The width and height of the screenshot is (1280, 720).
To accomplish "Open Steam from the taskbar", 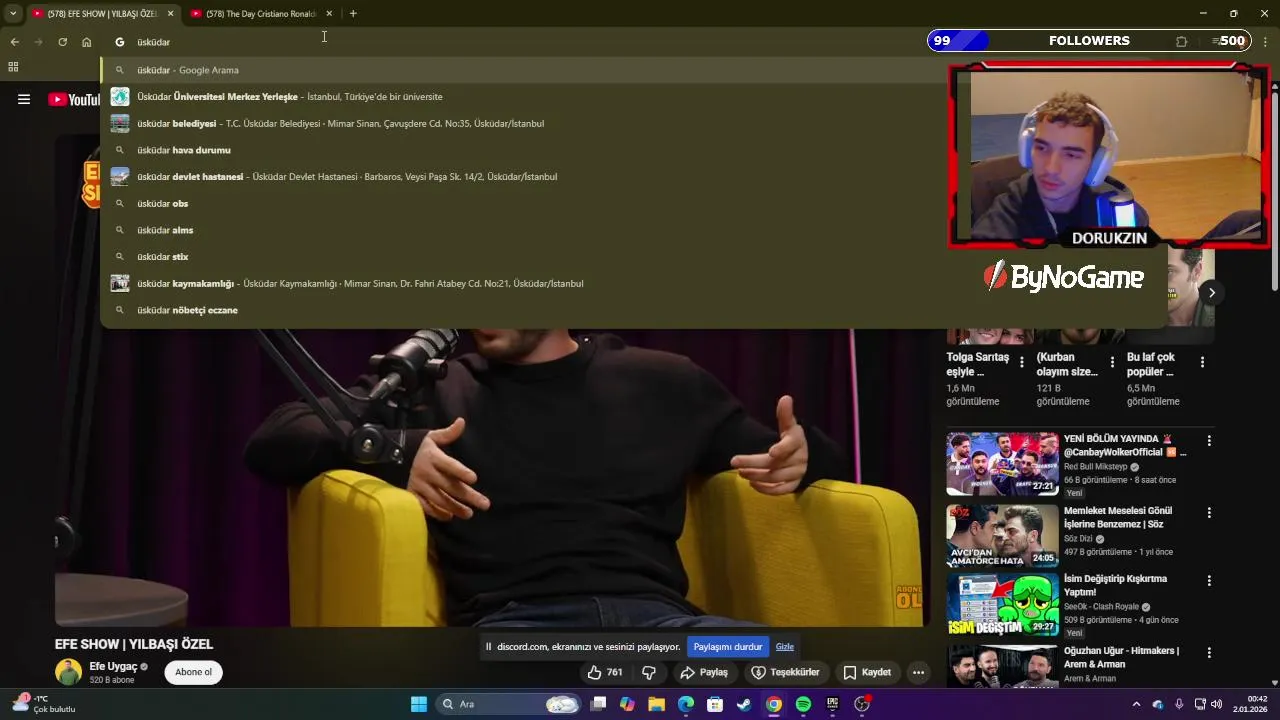I will click(x=744, y=704).
